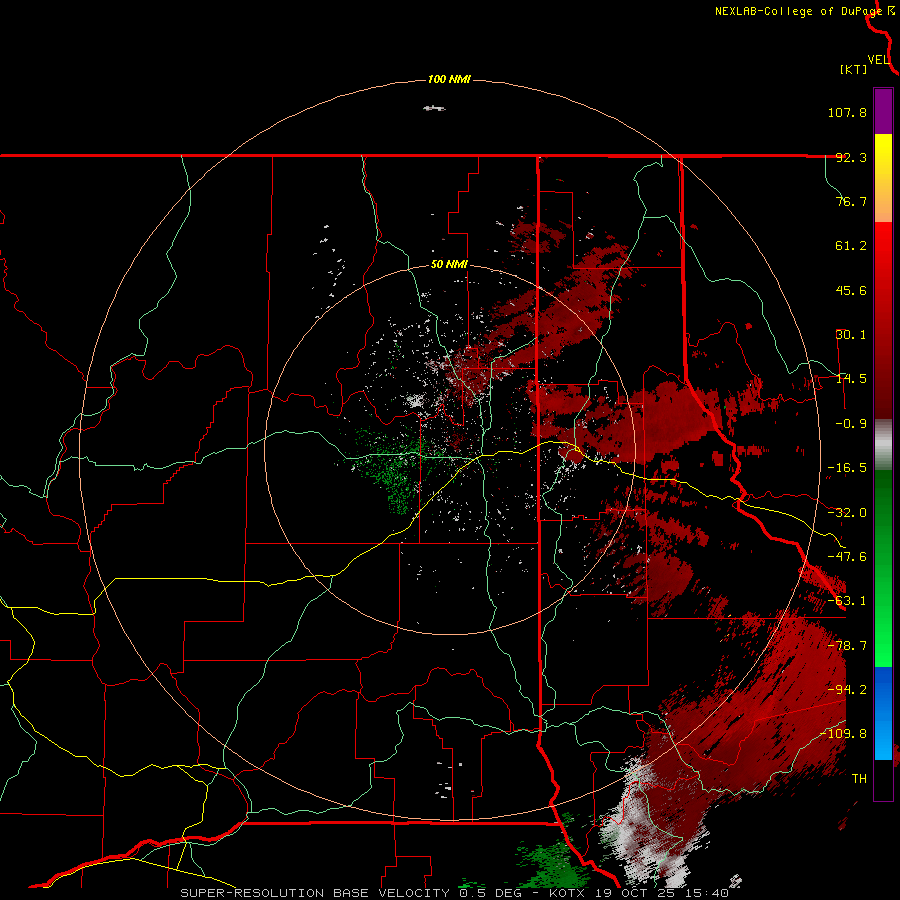Click the -63.1 velocity scale value
This screenshot has height=900, width=900.
pyautogui.click(x=847, y=601)
